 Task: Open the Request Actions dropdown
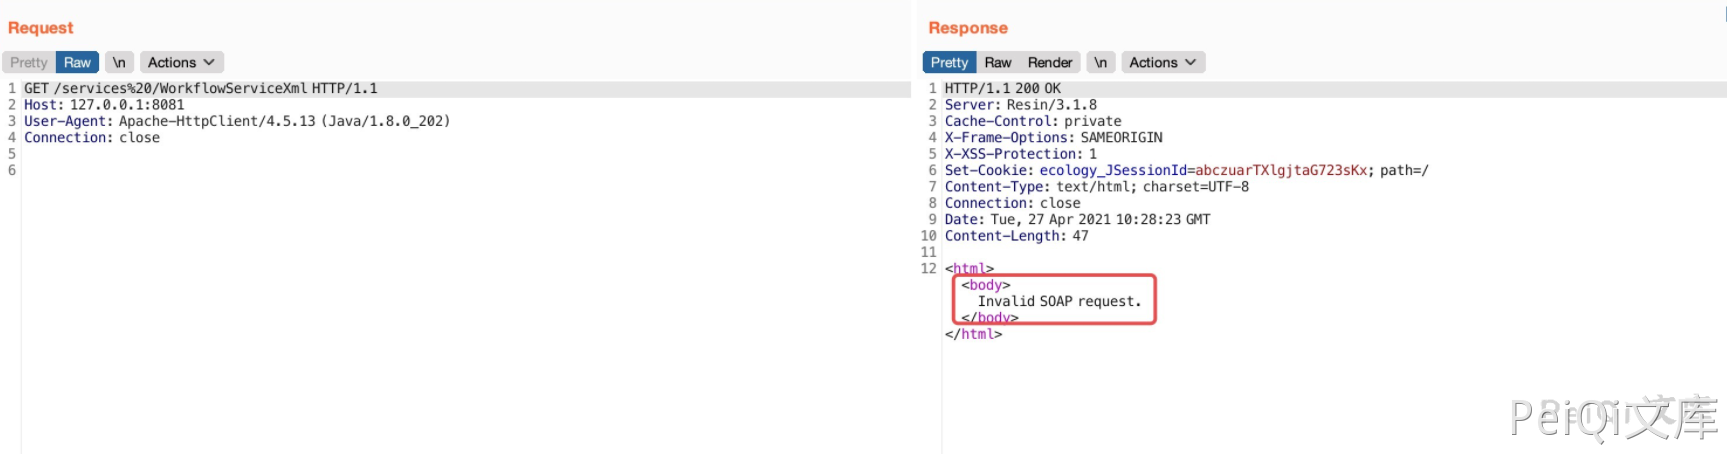(x=181, y=62)
